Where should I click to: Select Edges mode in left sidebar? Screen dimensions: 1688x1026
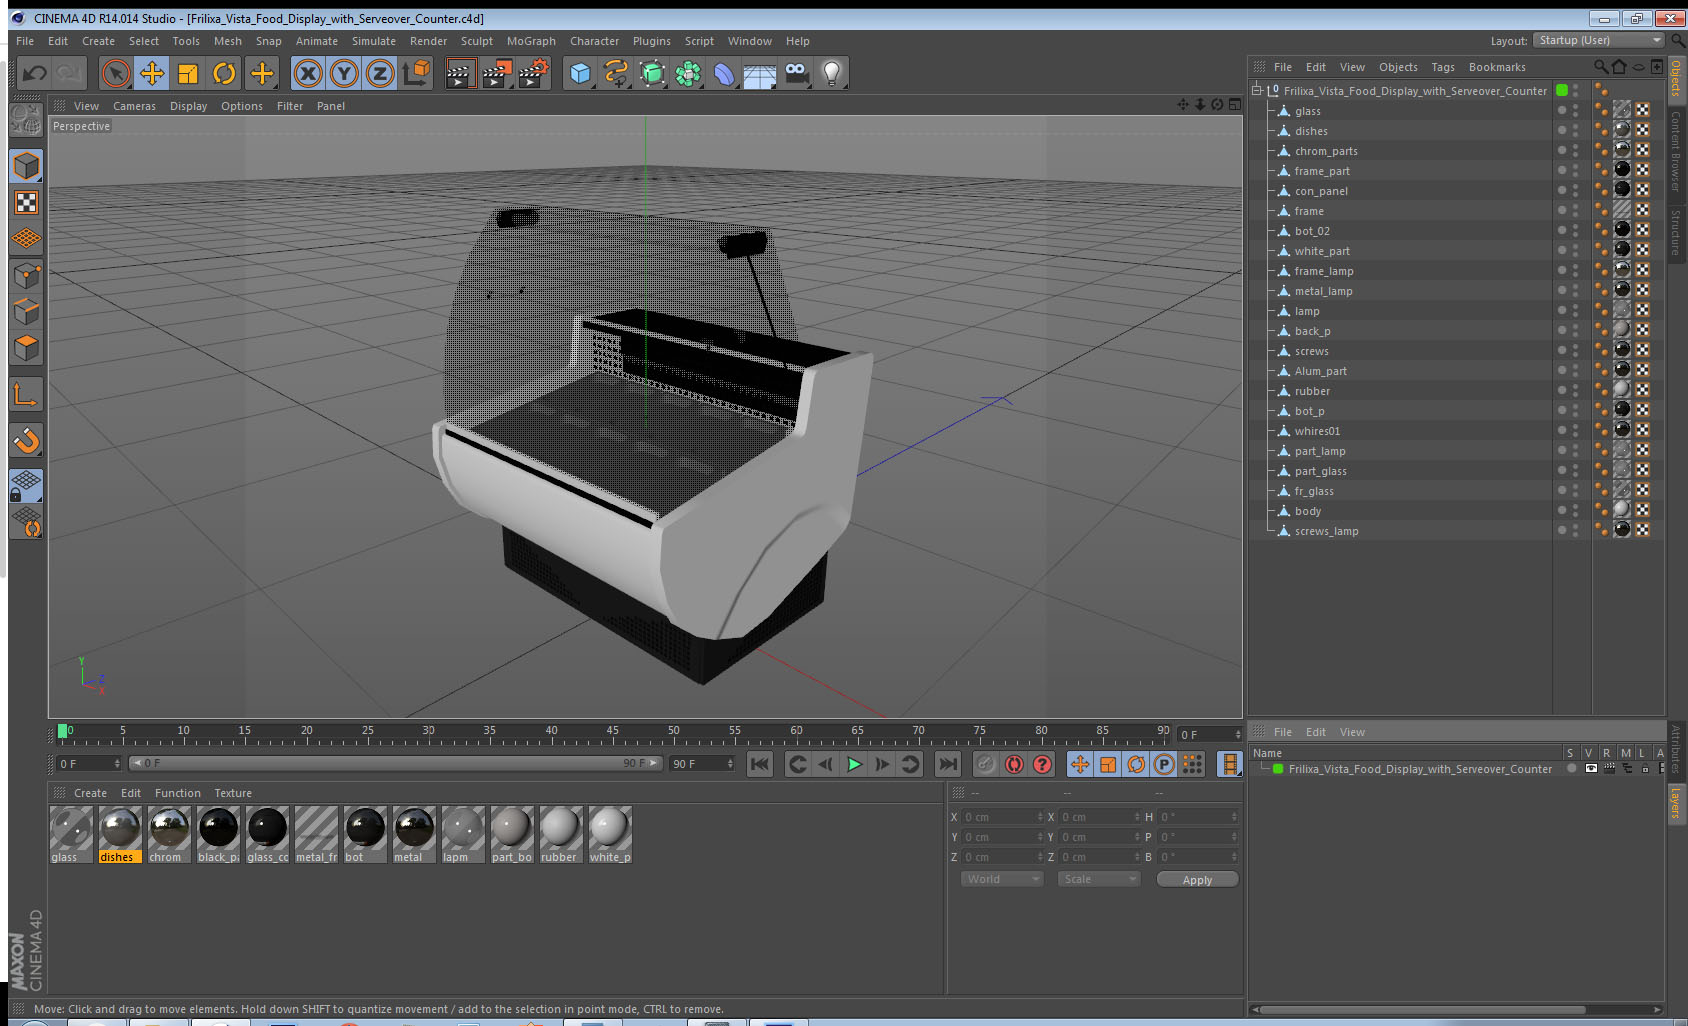[x=27, y=311]
